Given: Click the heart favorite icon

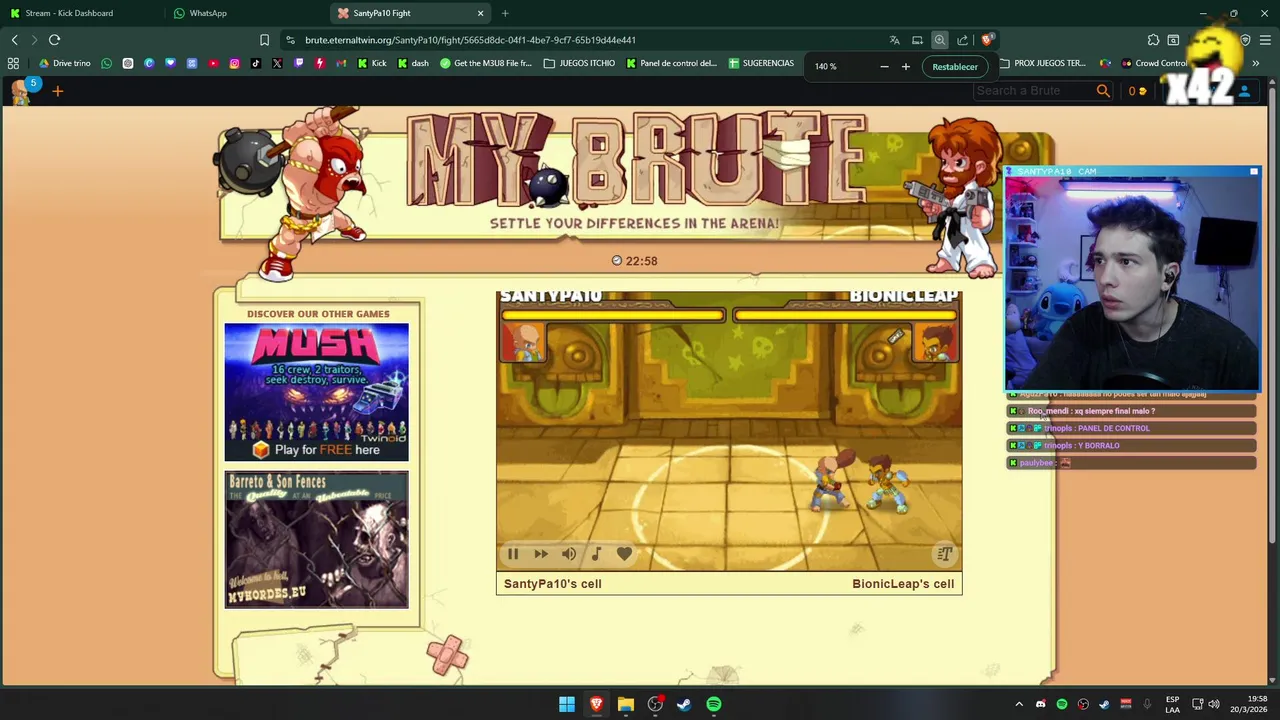Looking at the screenshot, I should 624,554.
